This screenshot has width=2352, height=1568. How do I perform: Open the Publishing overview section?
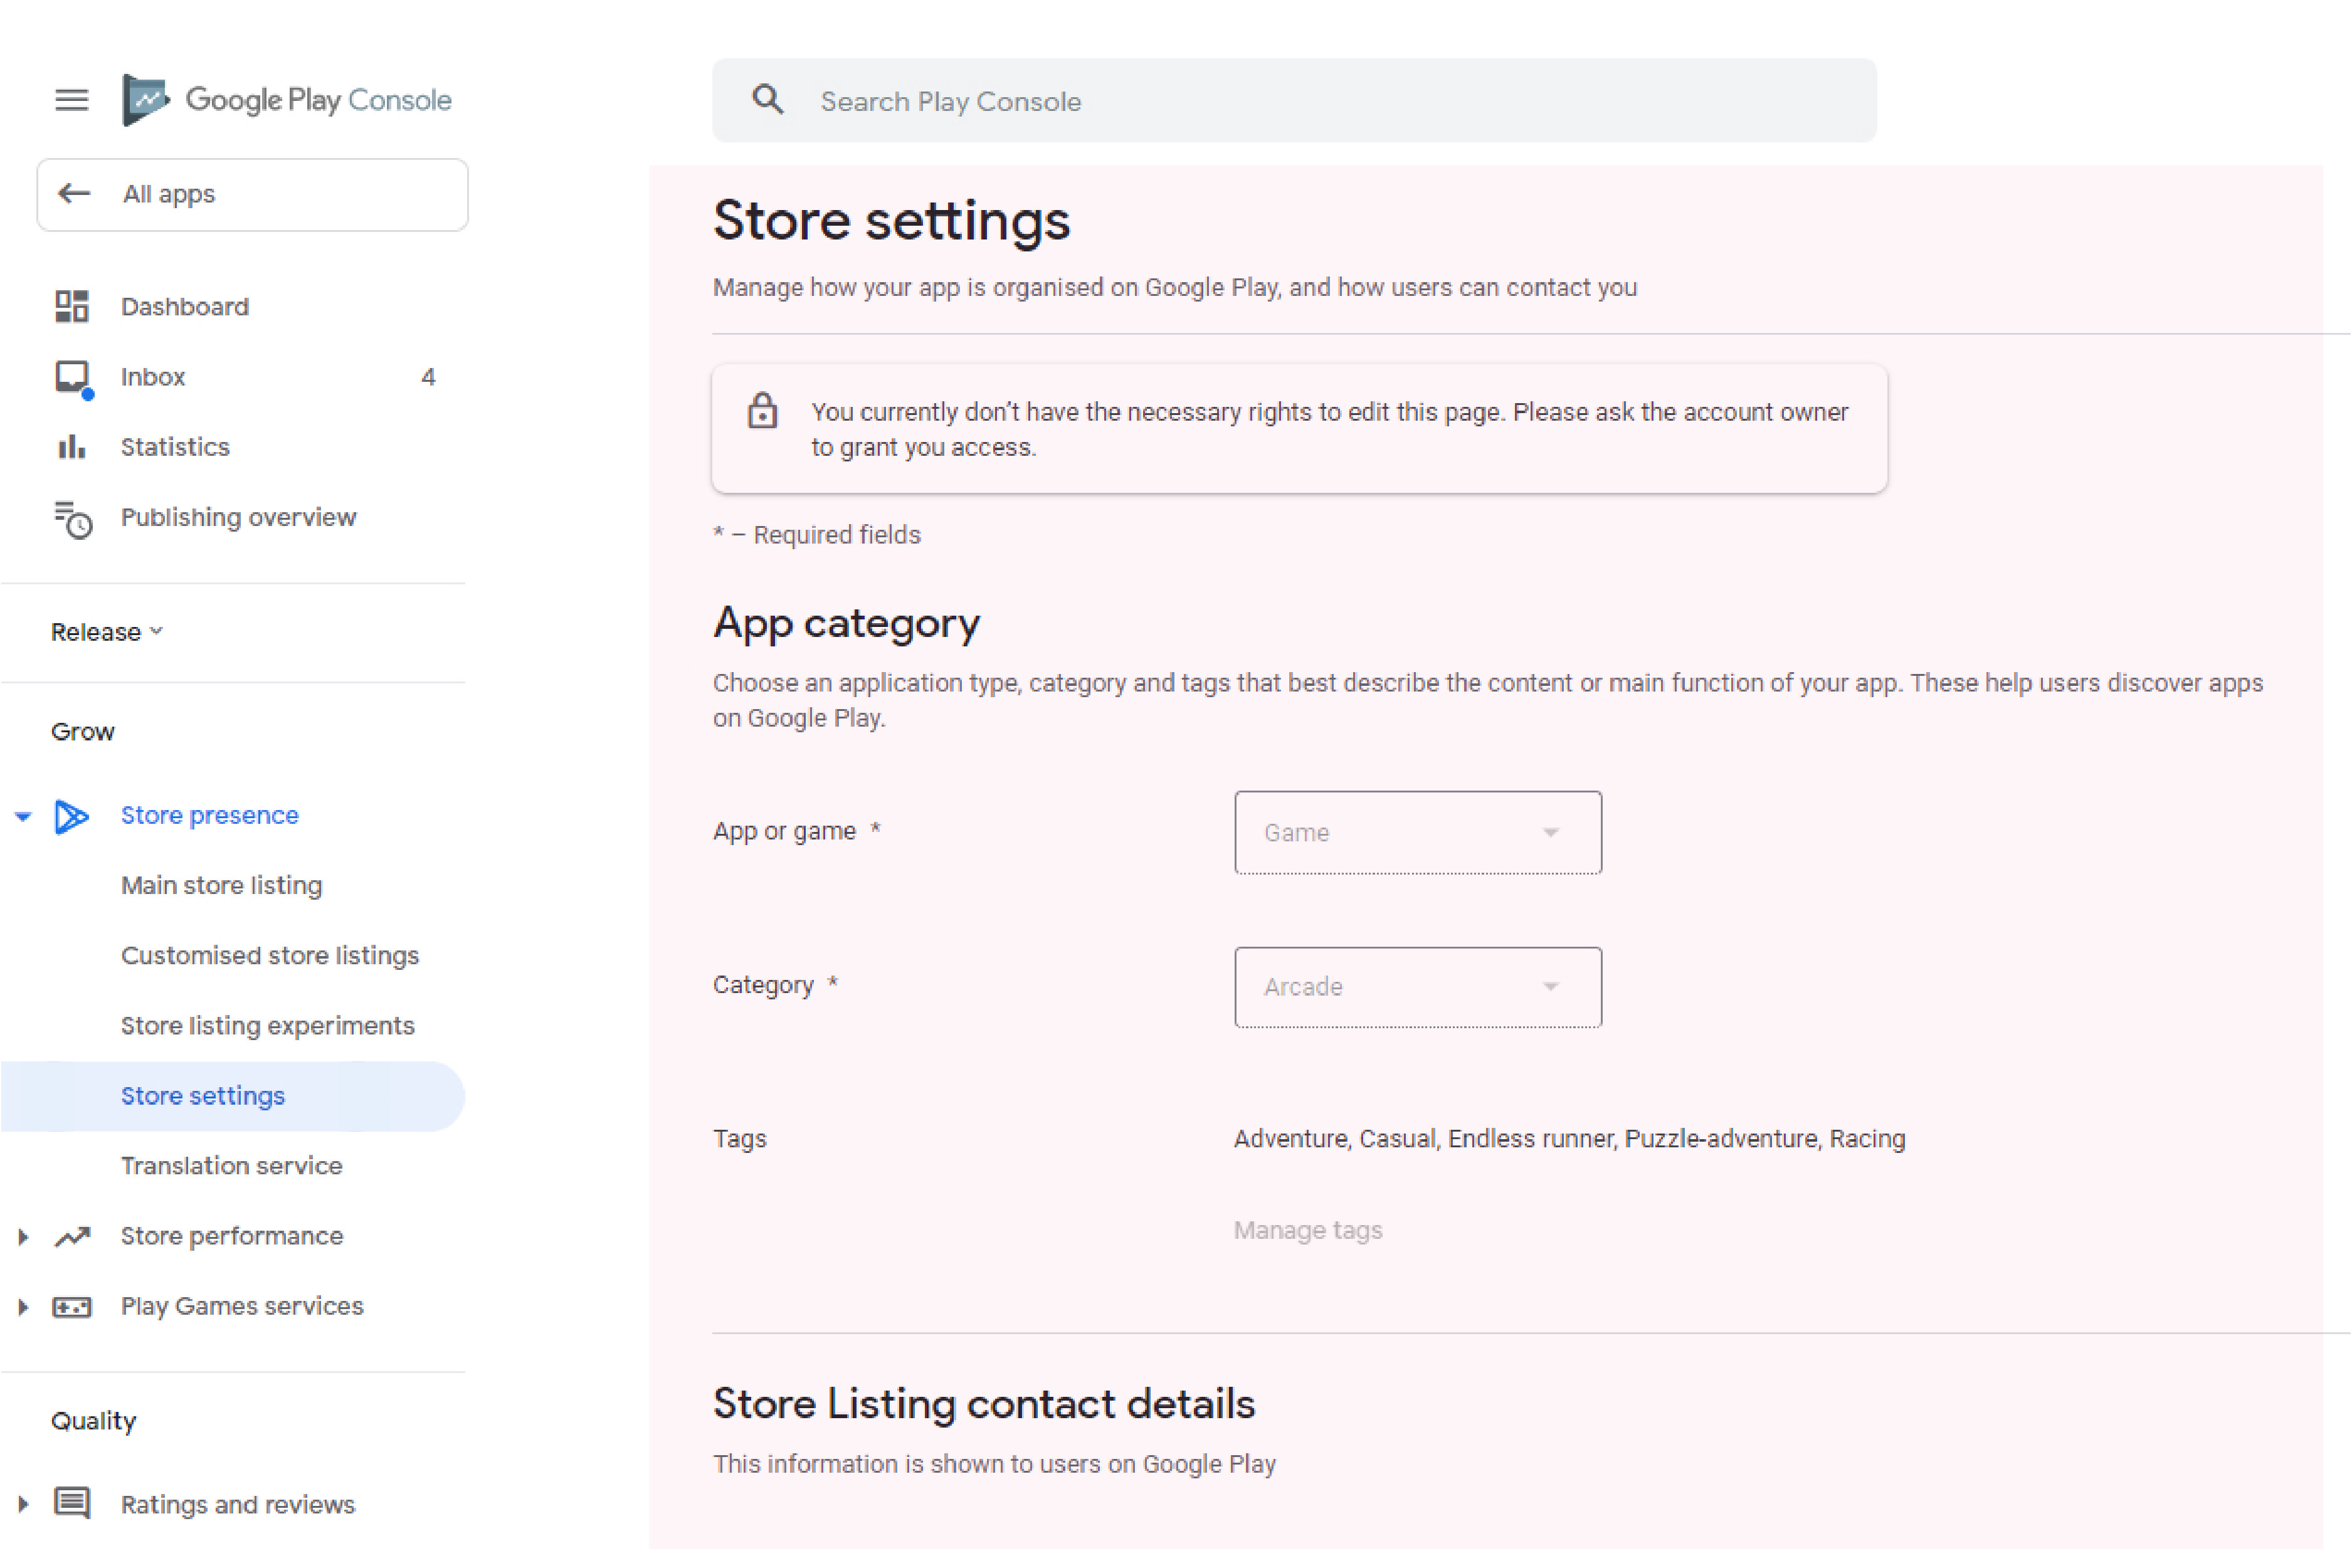click(x=238, y=516)
